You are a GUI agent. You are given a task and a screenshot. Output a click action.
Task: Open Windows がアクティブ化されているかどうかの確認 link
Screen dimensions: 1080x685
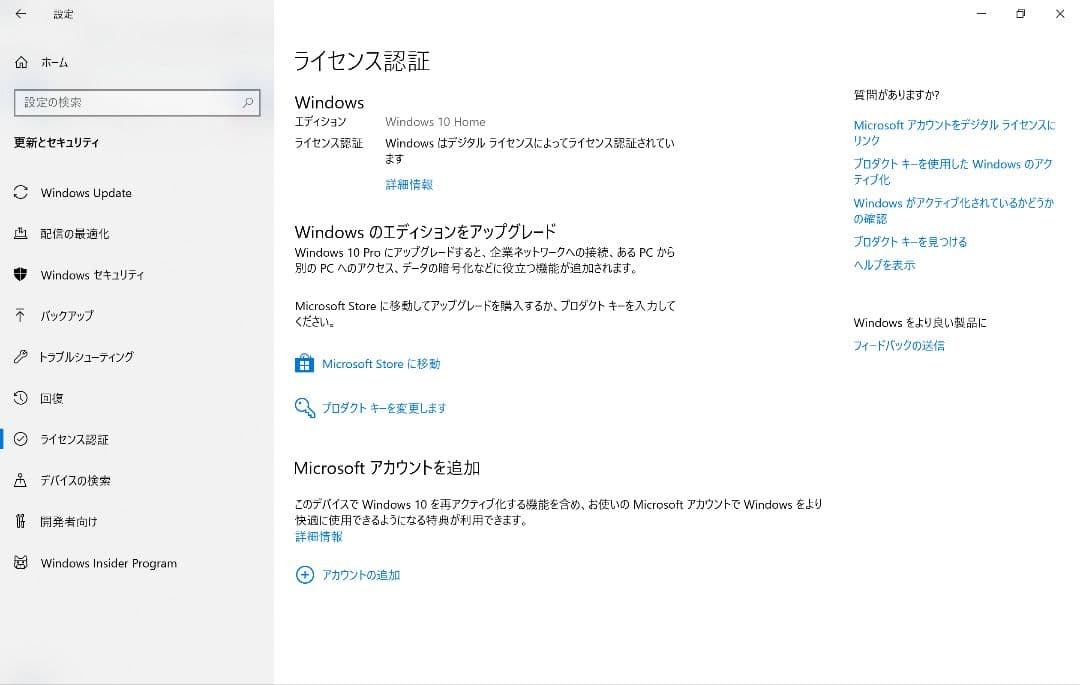pyautogui.click(x=953, y=211)
